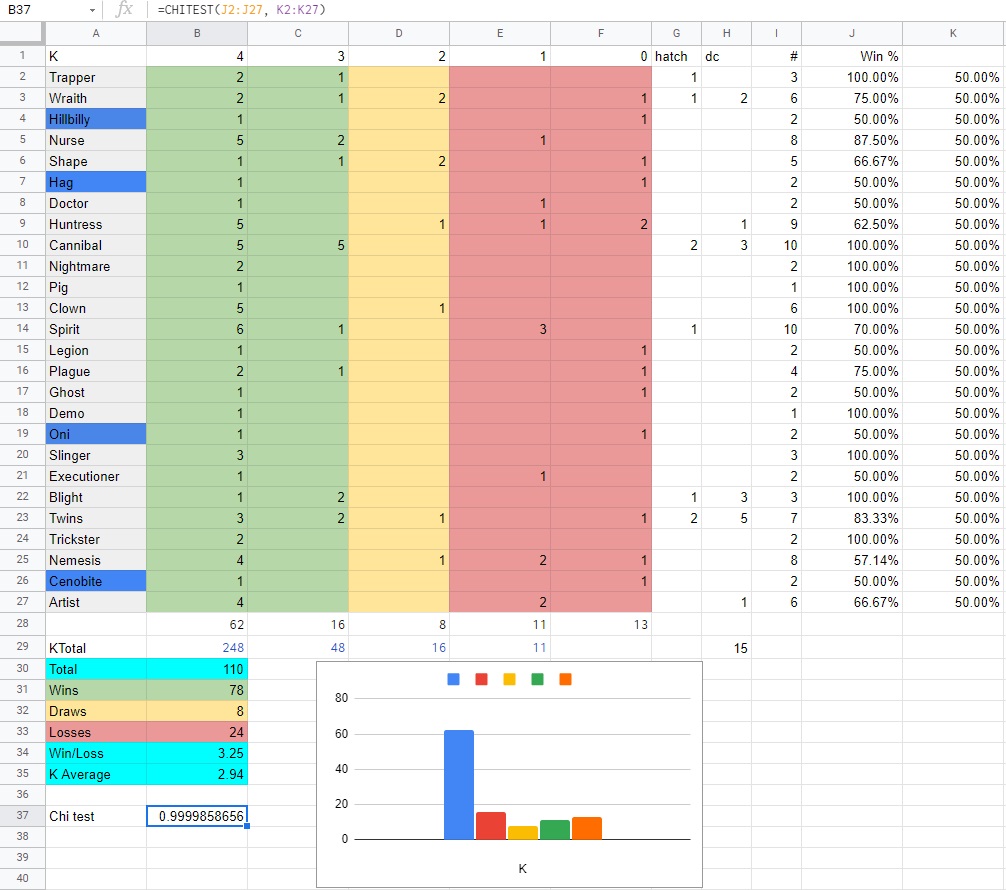Click the orange legend swatch in chart
This screenshot has width=1006, height=890.
point(565,679)
